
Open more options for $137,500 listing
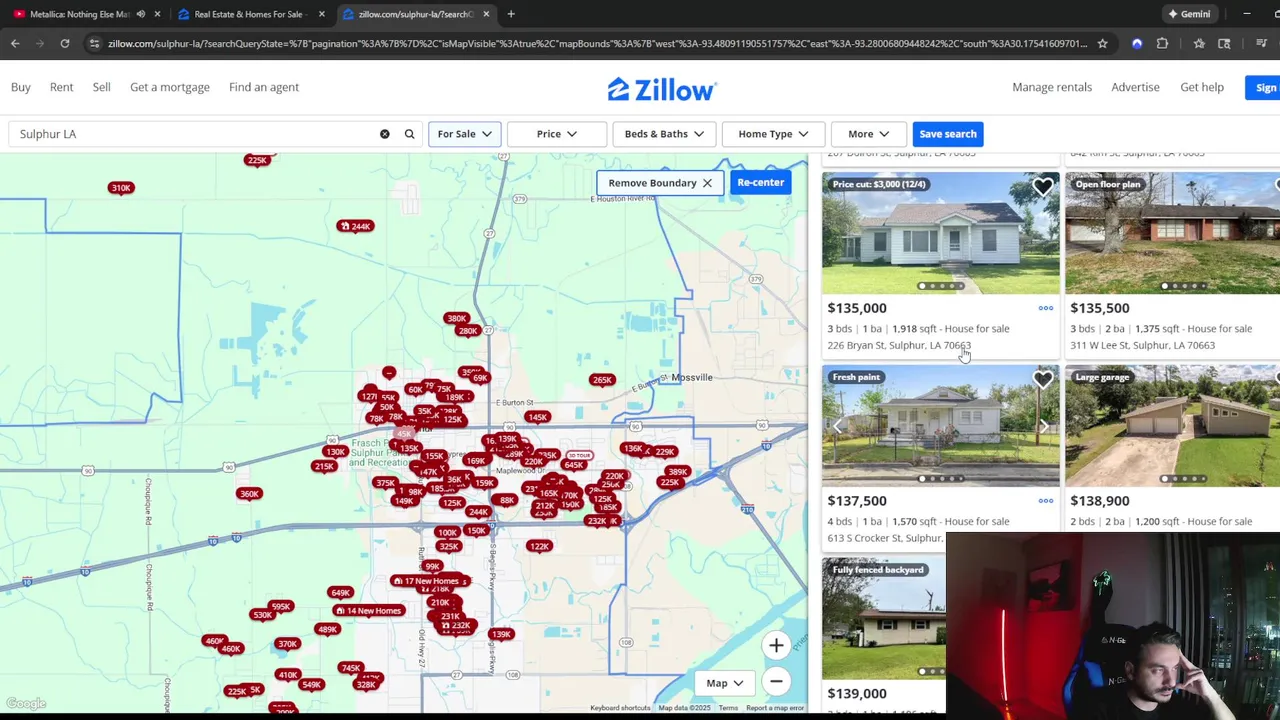(1045, 501)
